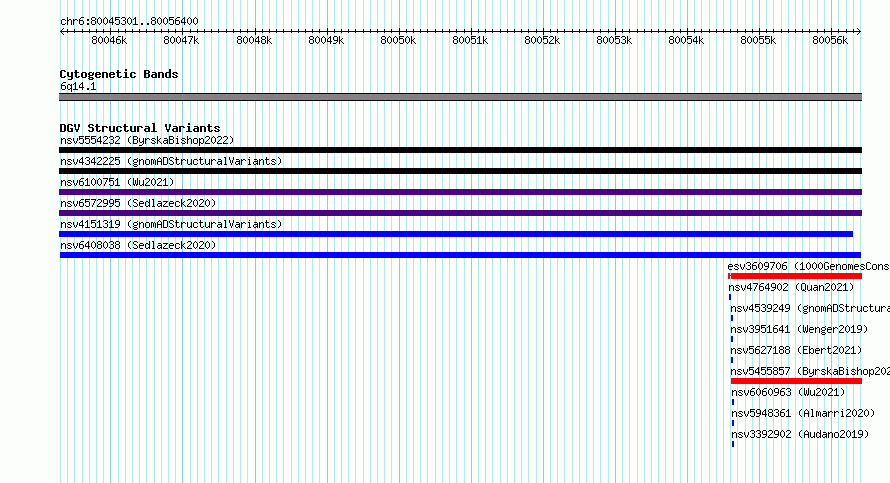Click the purple bar for nsv6100751

[460, 192]
